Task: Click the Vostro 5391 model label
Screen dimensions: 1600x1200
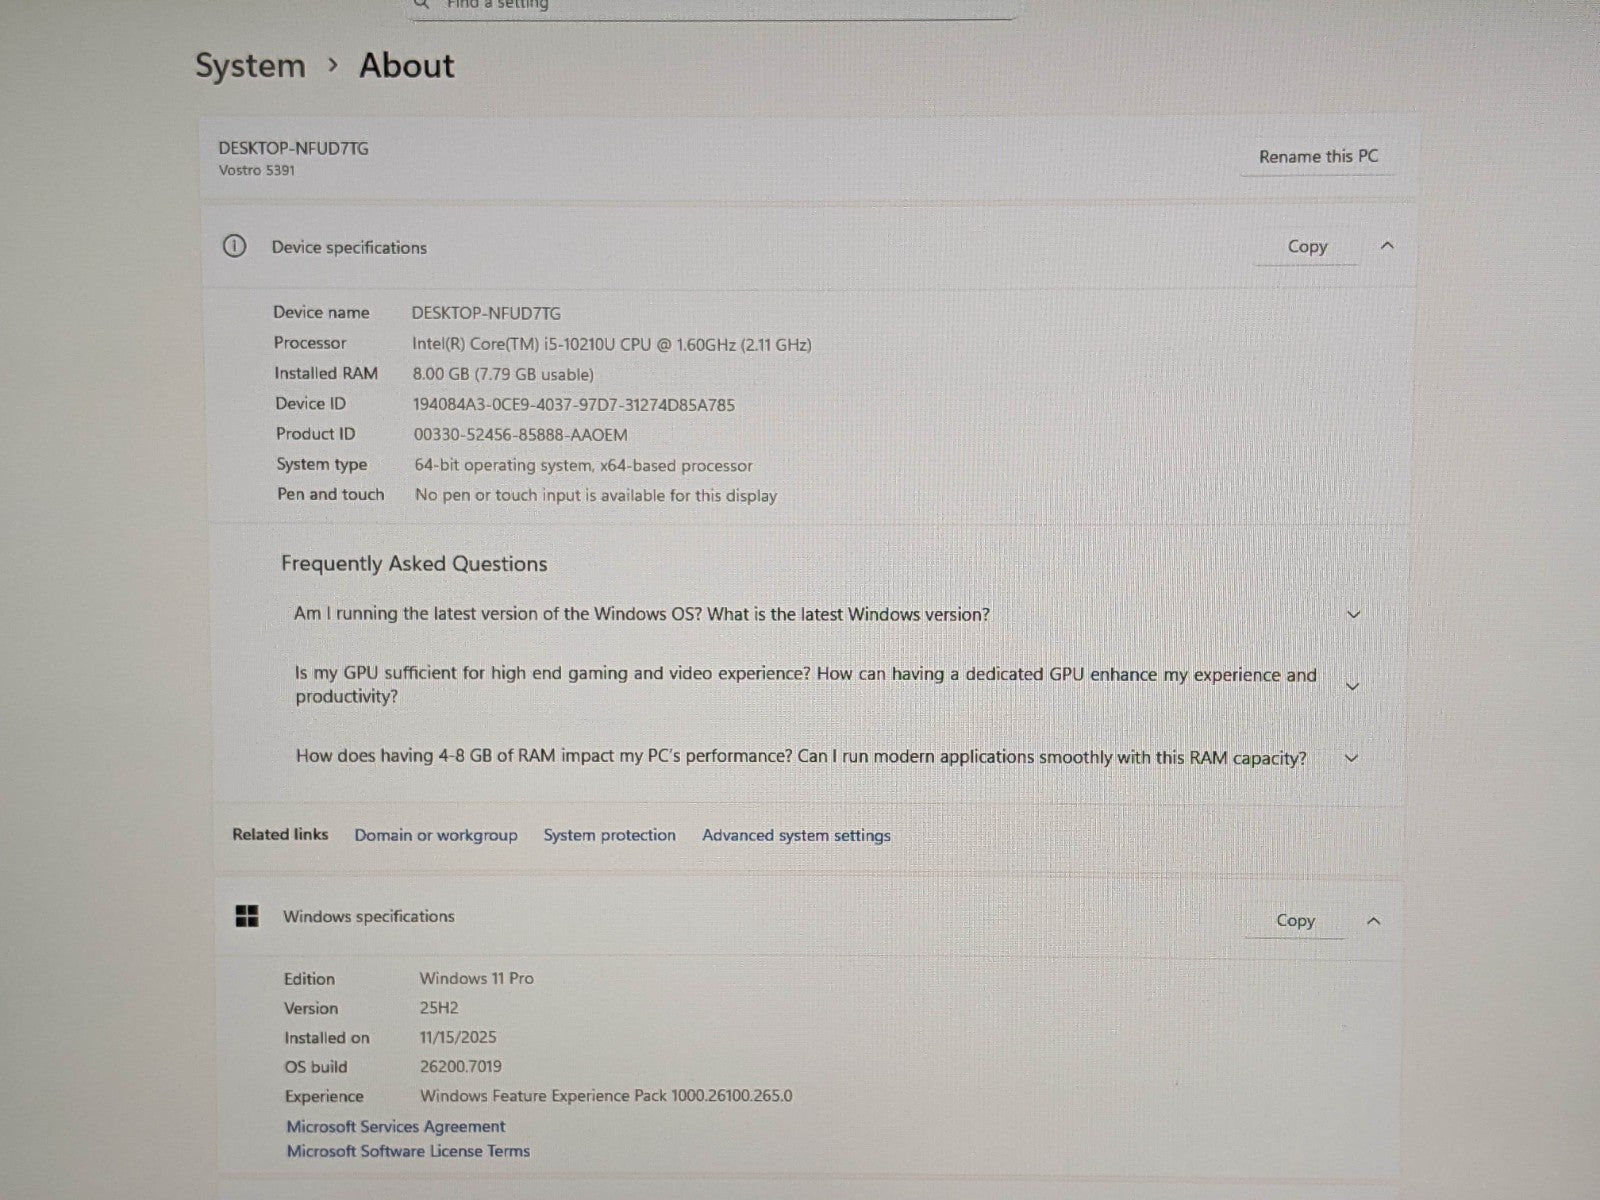Action: (x=257, y=170)
